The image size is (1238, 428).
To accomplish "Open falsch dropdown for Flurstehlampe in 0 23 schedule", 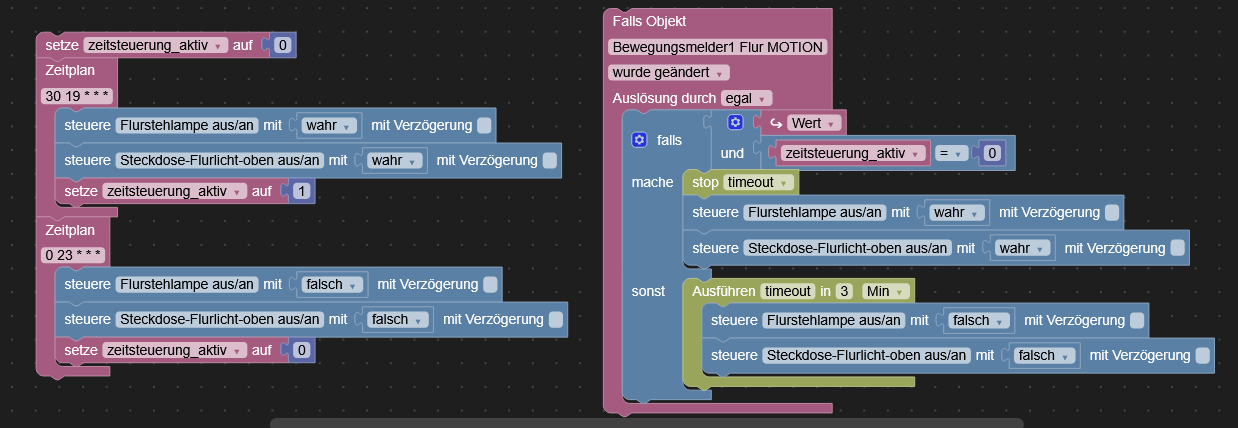I will click(333, 285).
